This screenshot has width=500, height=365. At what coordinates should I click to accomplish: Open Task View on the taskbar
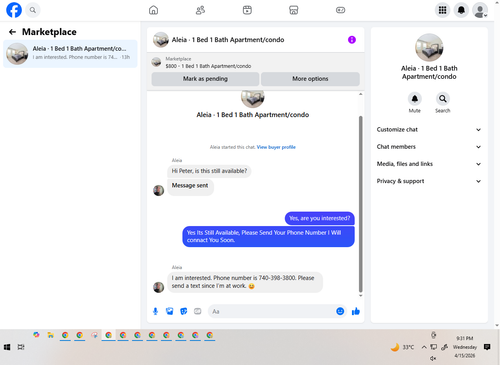point(21,347)
